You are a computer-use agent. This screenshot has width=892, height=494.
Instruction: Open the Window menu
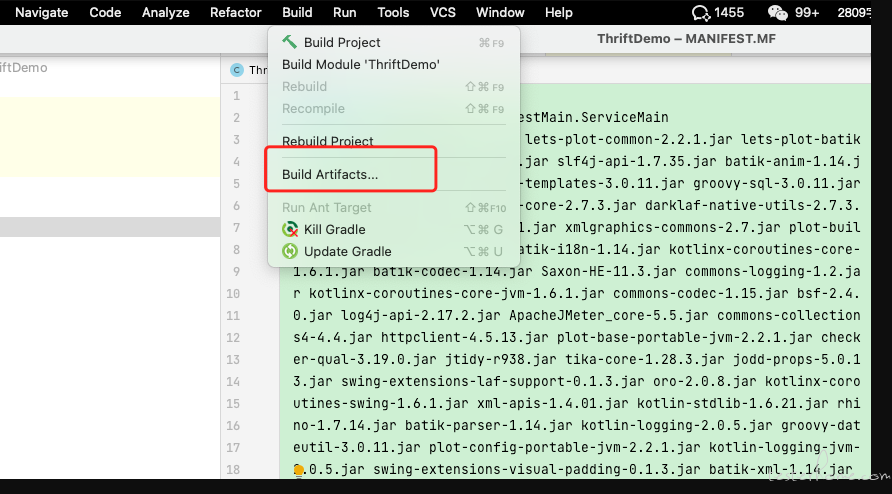pyautogui.click(x=500, y=13)
